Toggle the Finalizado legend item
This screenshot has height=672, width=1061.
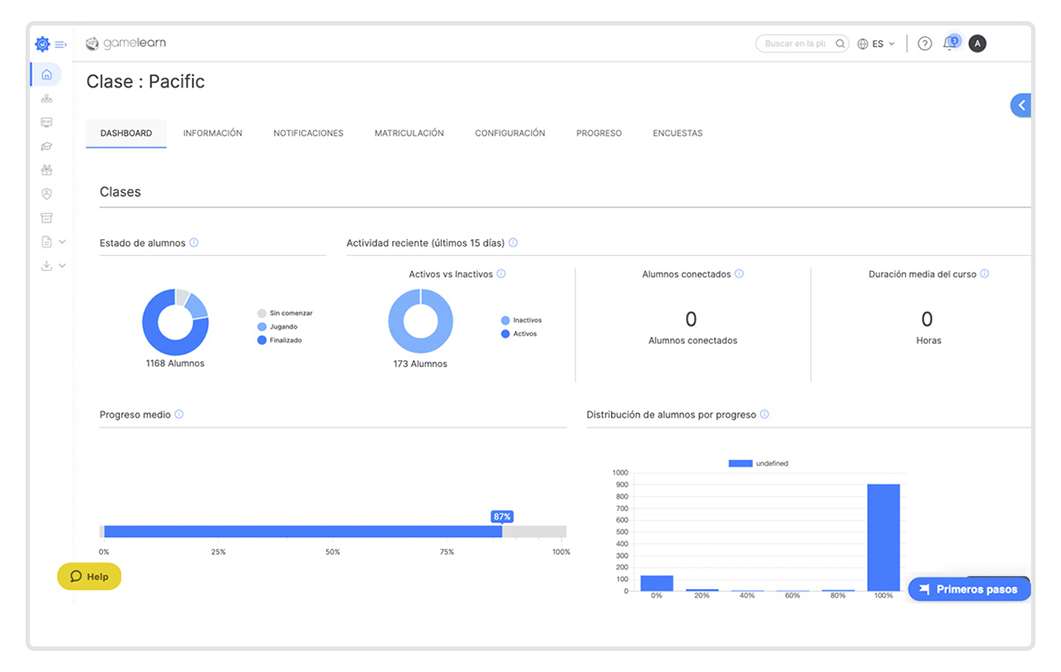[280, 340]
